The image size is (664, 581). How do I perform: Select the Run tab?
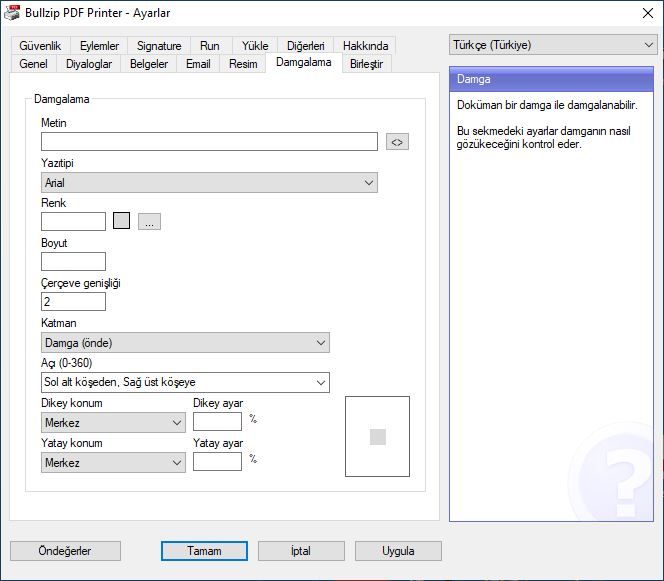click(x=210, y=46)
